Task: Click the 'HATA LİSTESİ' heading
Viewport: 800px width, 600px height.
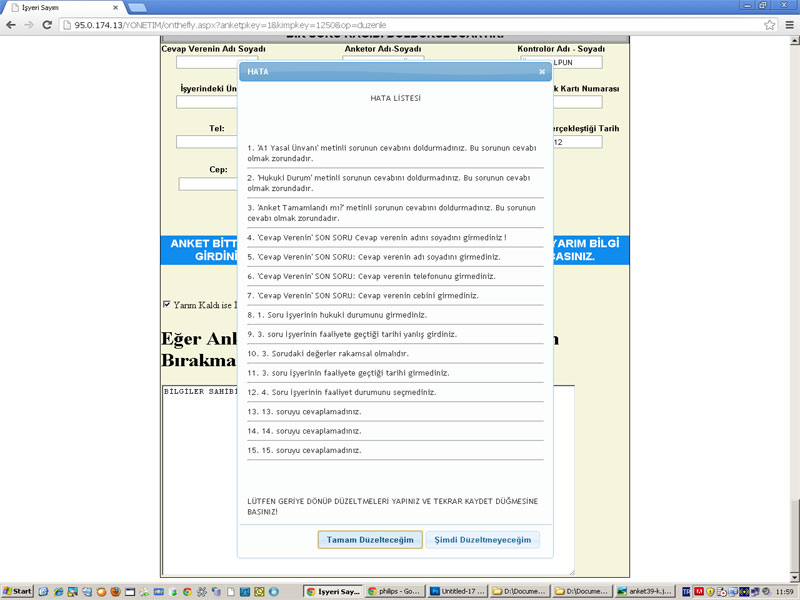Action: click(x=395, y=98)
